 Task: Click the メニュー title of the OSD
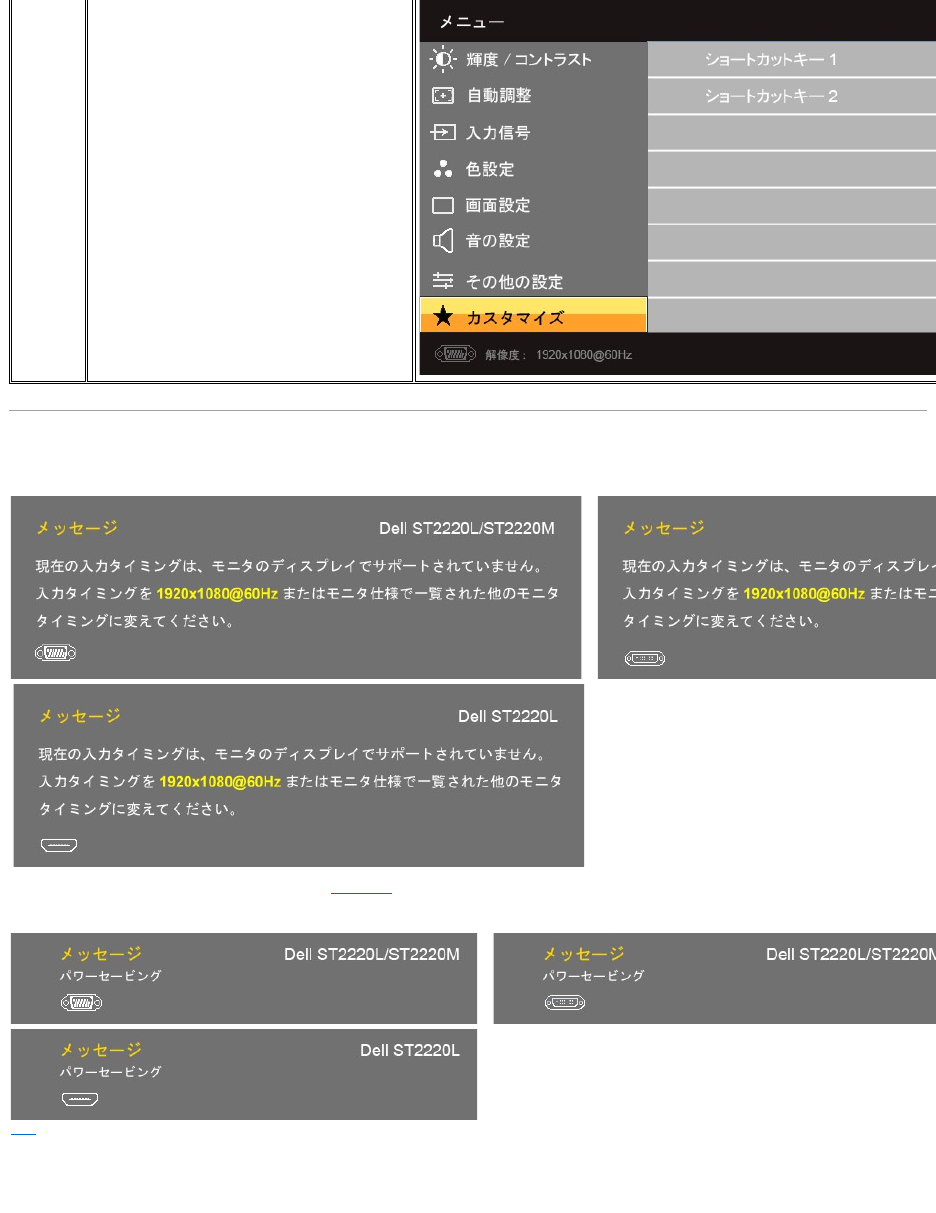[x=472, y=21]
